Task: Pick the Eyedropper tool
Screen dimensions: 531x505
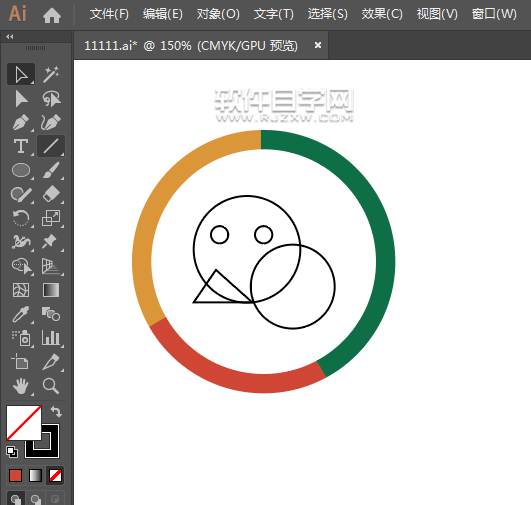Action: pyautogui.click(x=21, y=314)
